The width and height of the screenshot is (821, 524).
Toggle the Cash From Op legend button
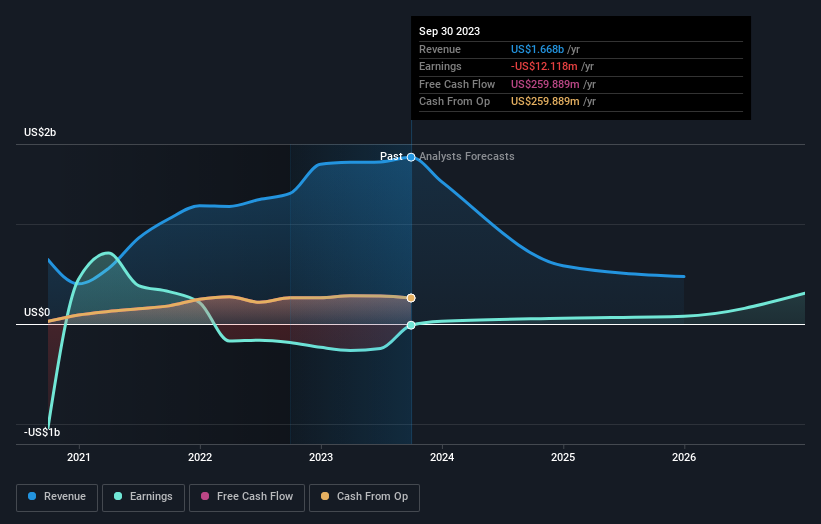click(364, 497)
